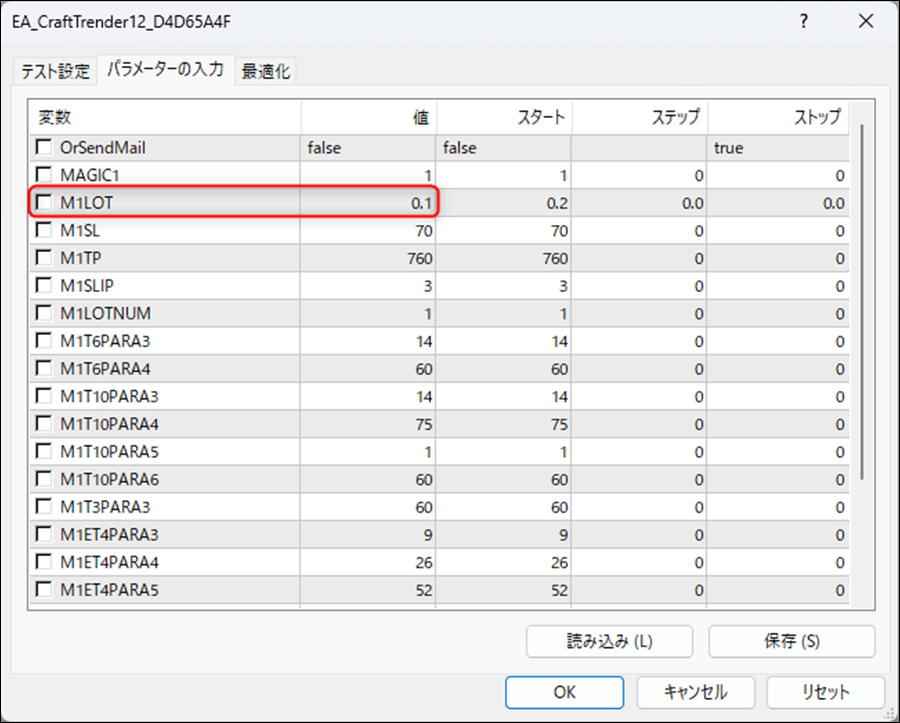Close the EA_CraftTrender12 dialog window
The width and height of the screenshot is (900, 723).
[x=862, y=22]
